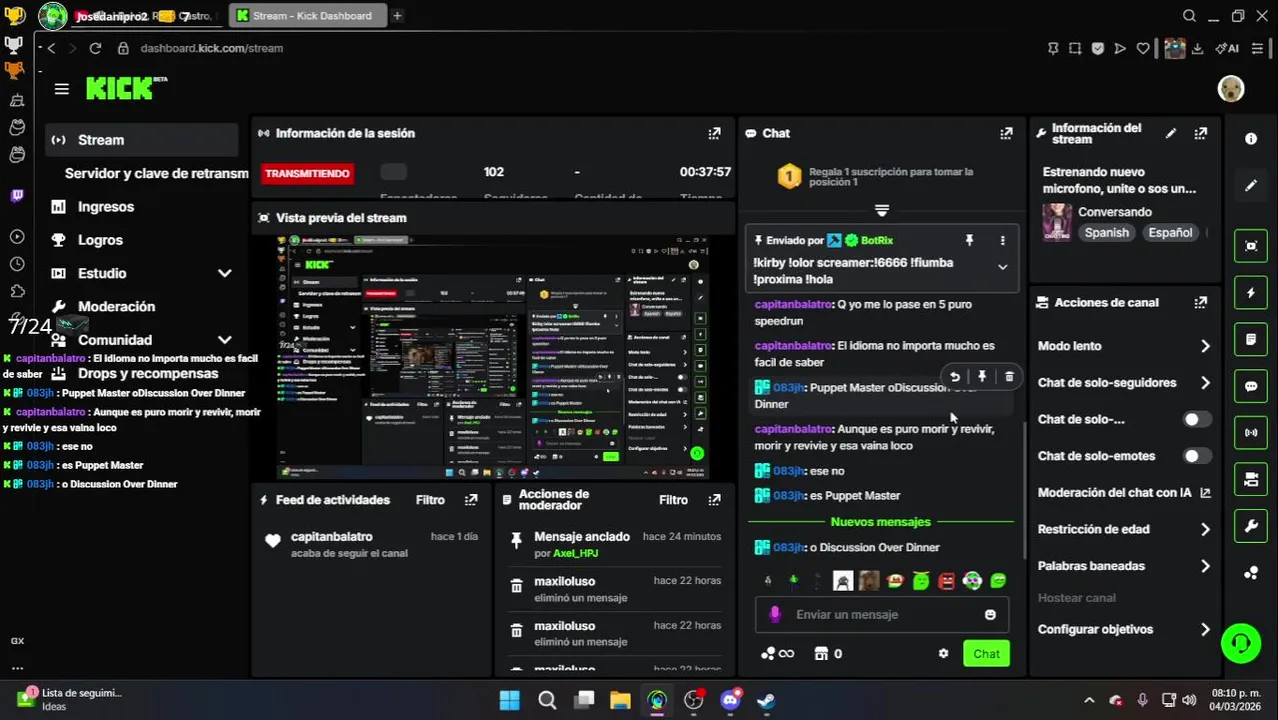Screen dimensions: 1278x720
Task: Open chat settings gear icon
Action: click(943, 654)
